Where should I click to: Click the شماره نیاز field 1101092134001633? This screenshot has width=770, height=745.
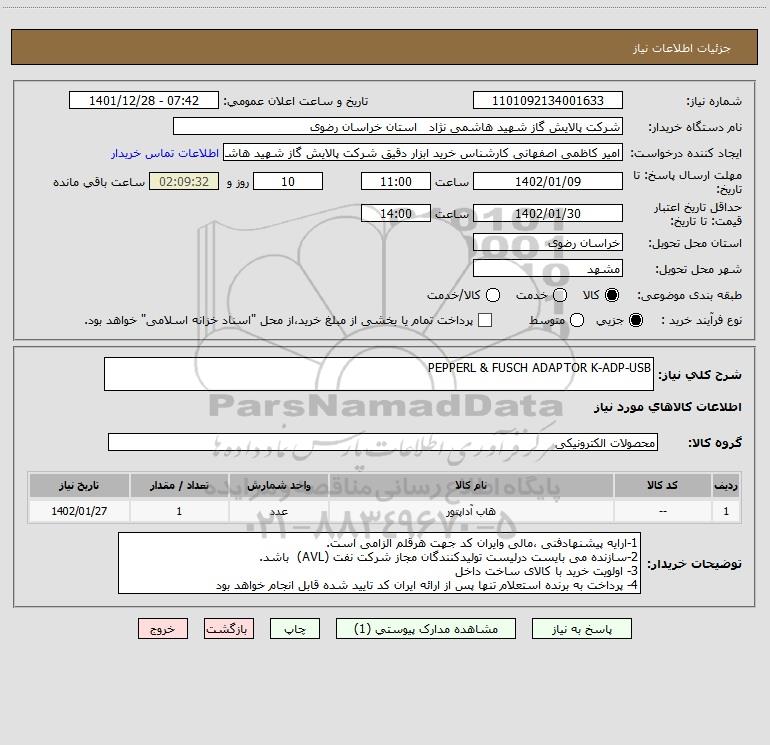(x=548, y=101)
